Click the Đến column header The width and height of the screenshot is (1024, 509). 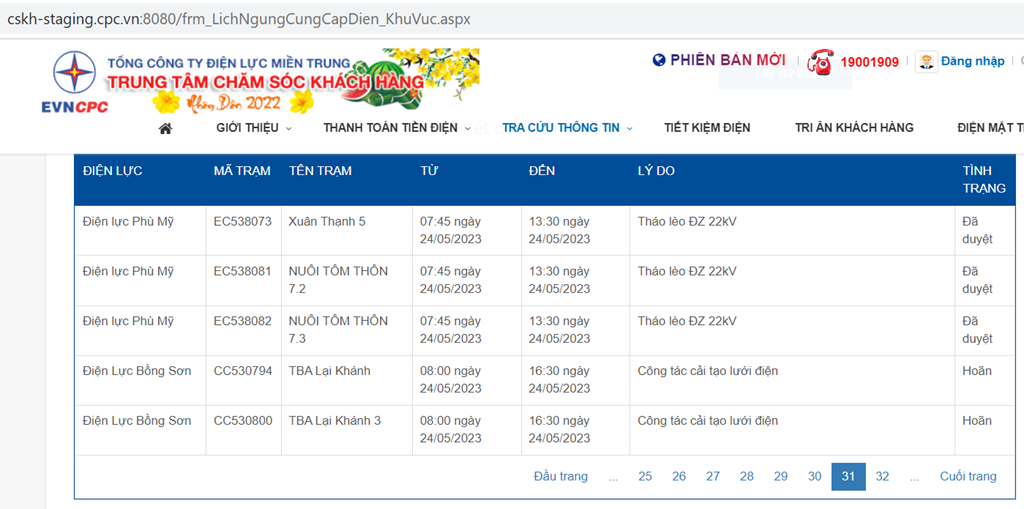click(542, 171)
